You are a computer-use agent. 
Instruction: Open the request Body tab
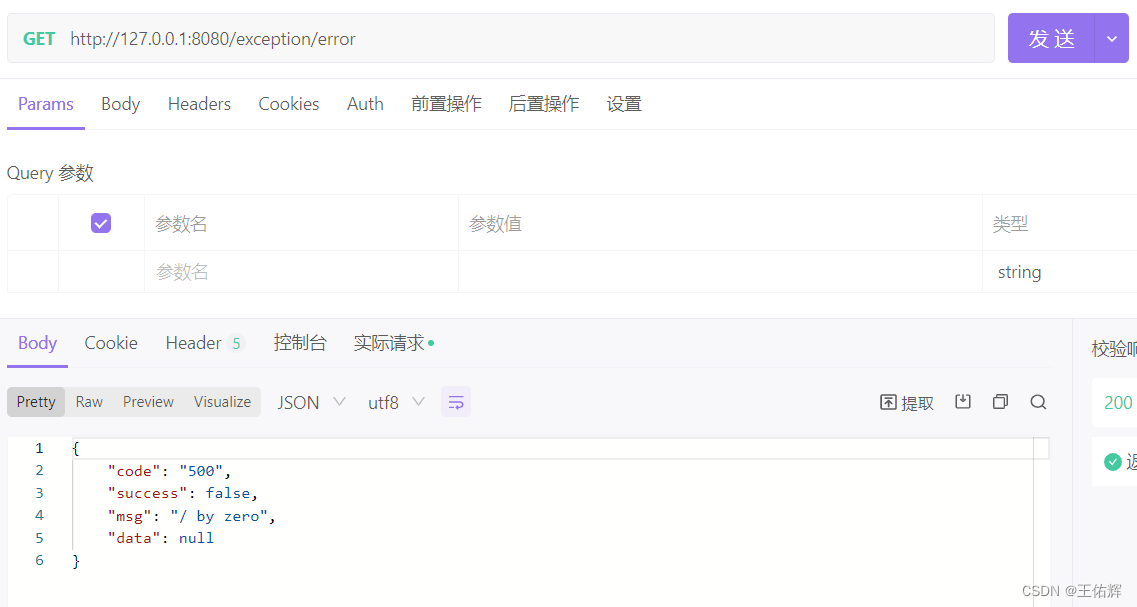pos(120,104)
